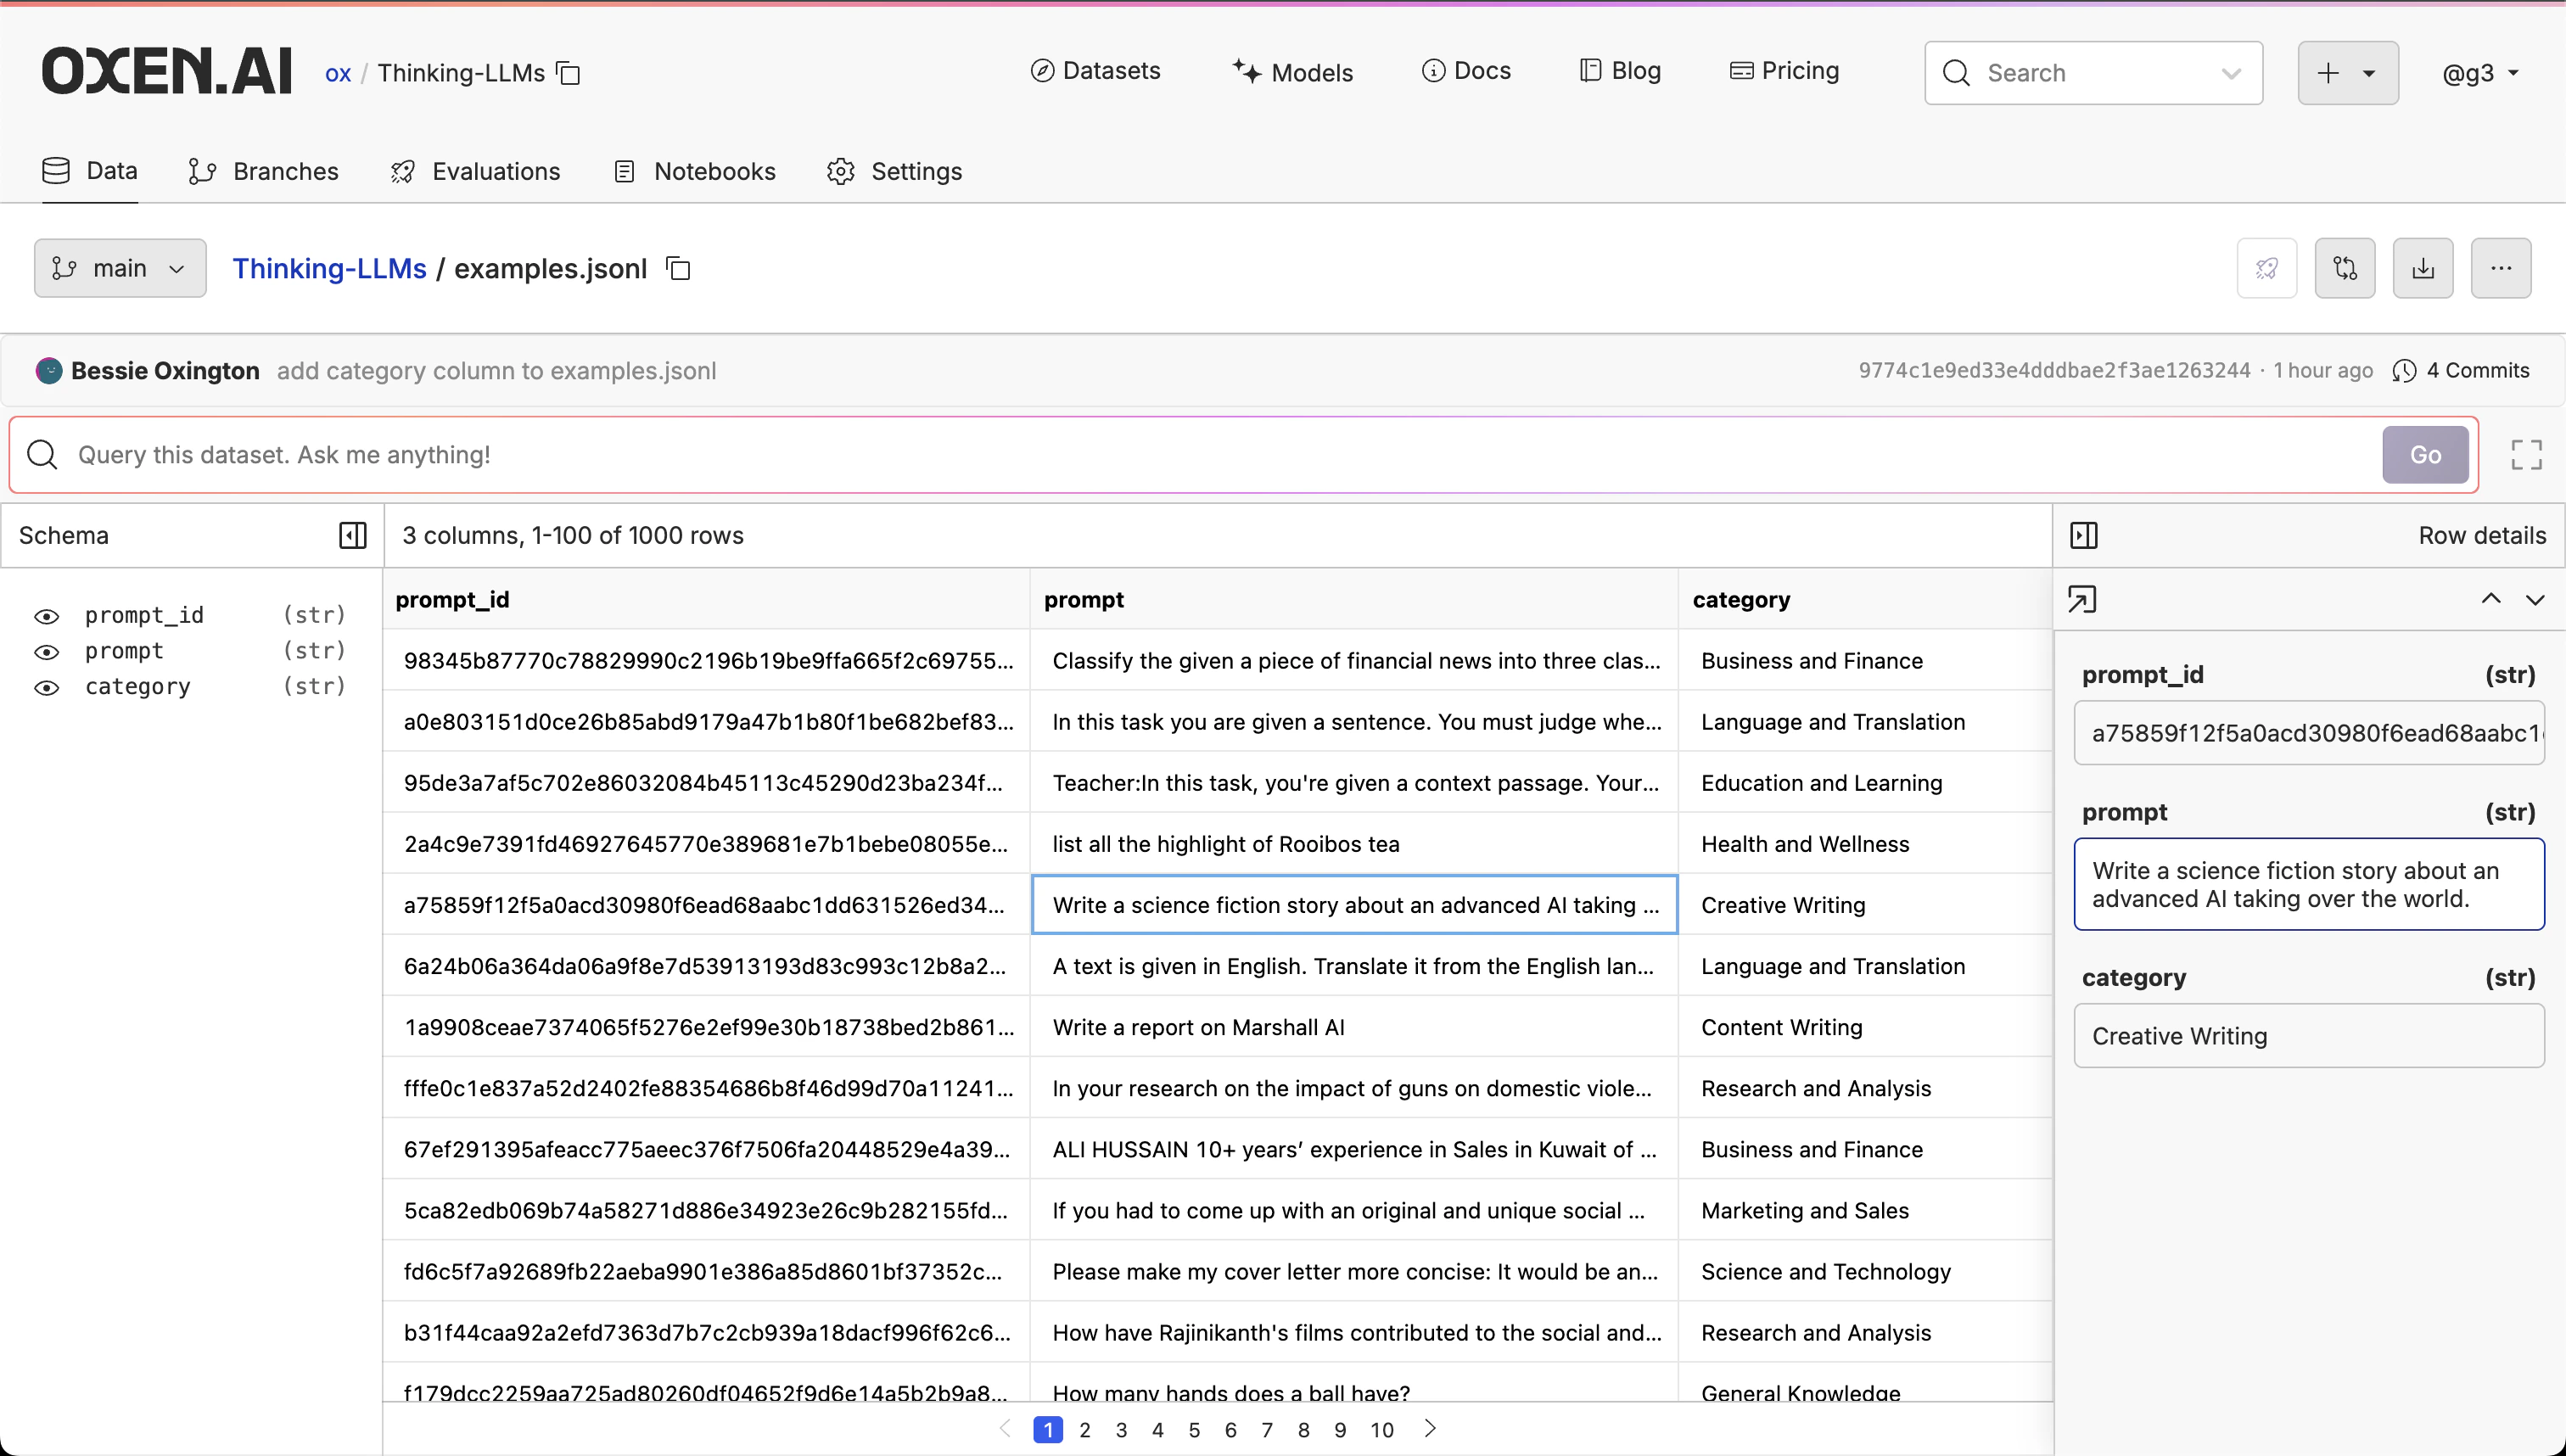This screenshot has height=1456, width=2566.
Task: Click the download file icon
Action: (2422, 268)
